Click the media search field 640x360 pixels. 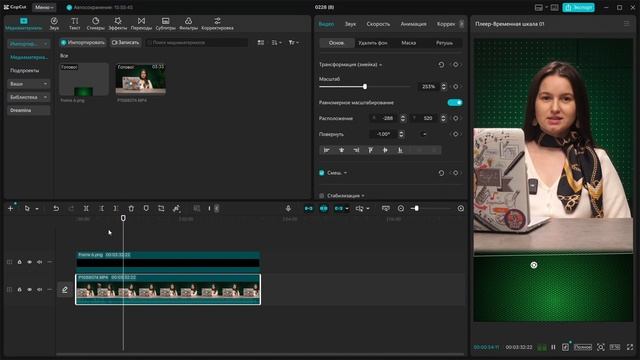pyautogui.click(x=197, y=42)
